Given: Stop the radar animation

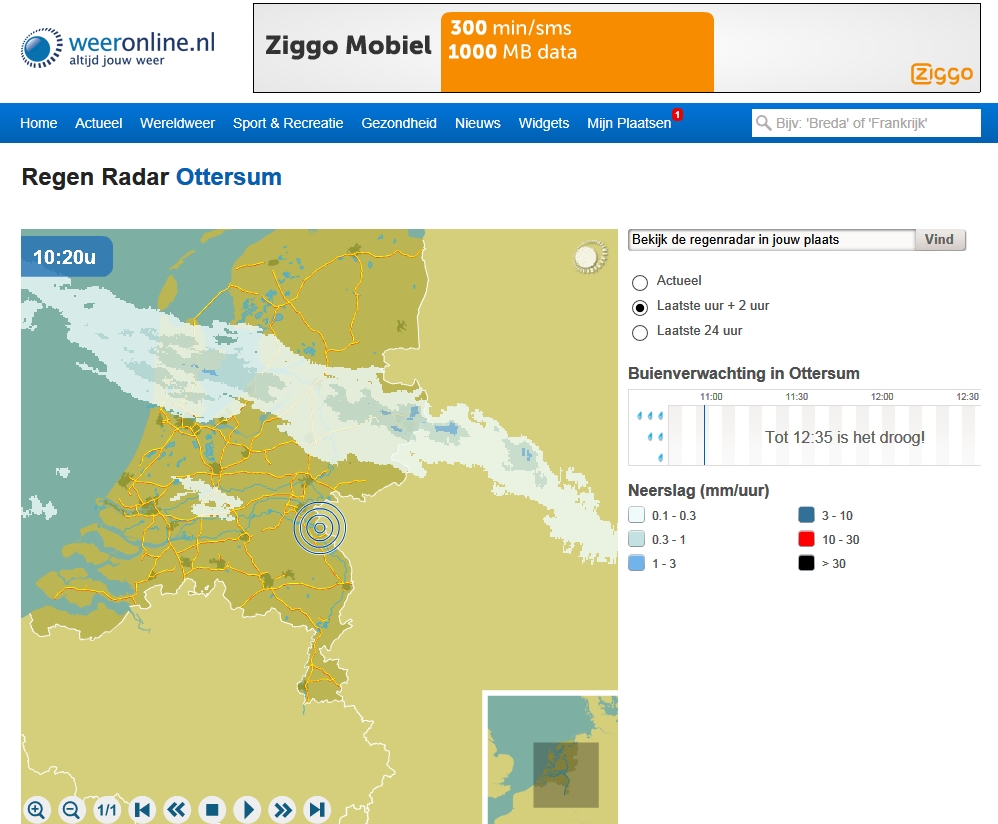Looking at the screenshot, I should tap(212, 809).
